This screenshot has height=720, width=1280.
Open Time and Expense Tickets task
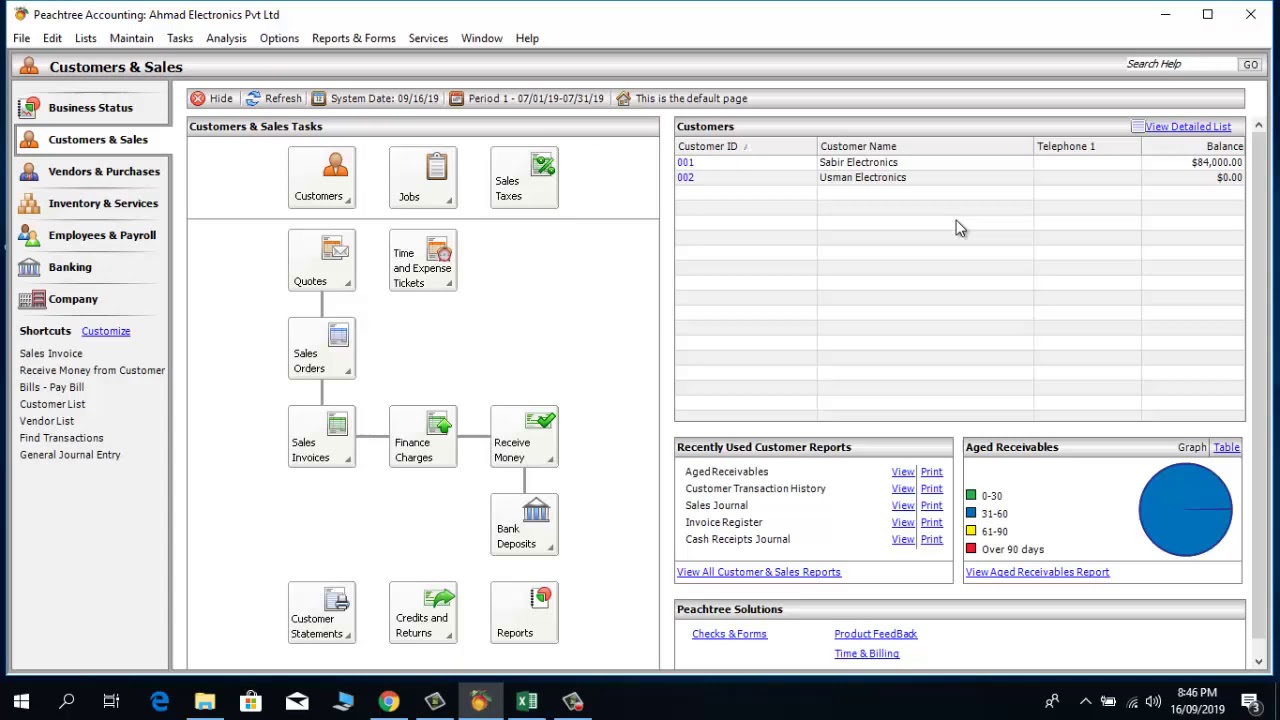click(422, 260)
